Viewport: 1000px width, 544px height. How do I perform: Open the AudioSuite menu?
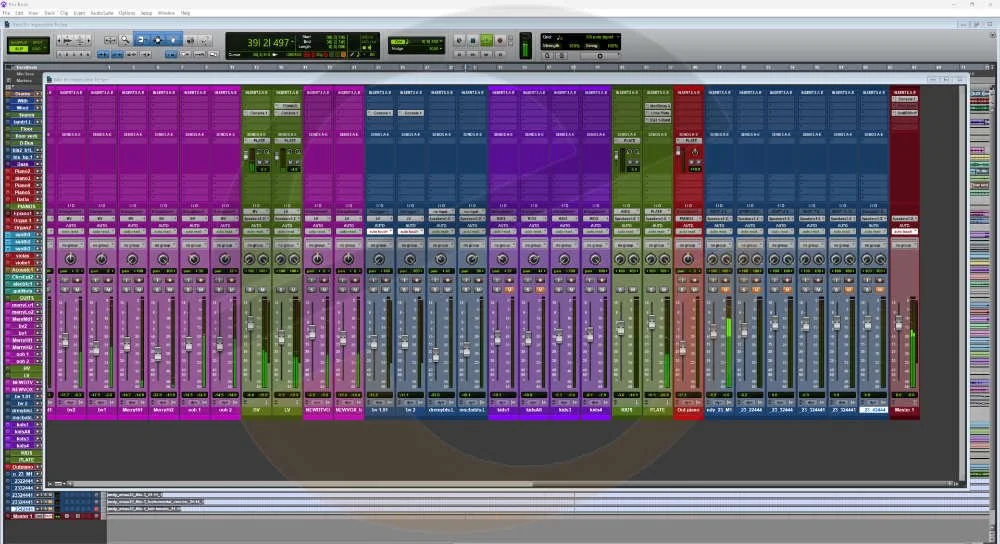(x=101, y=13)
